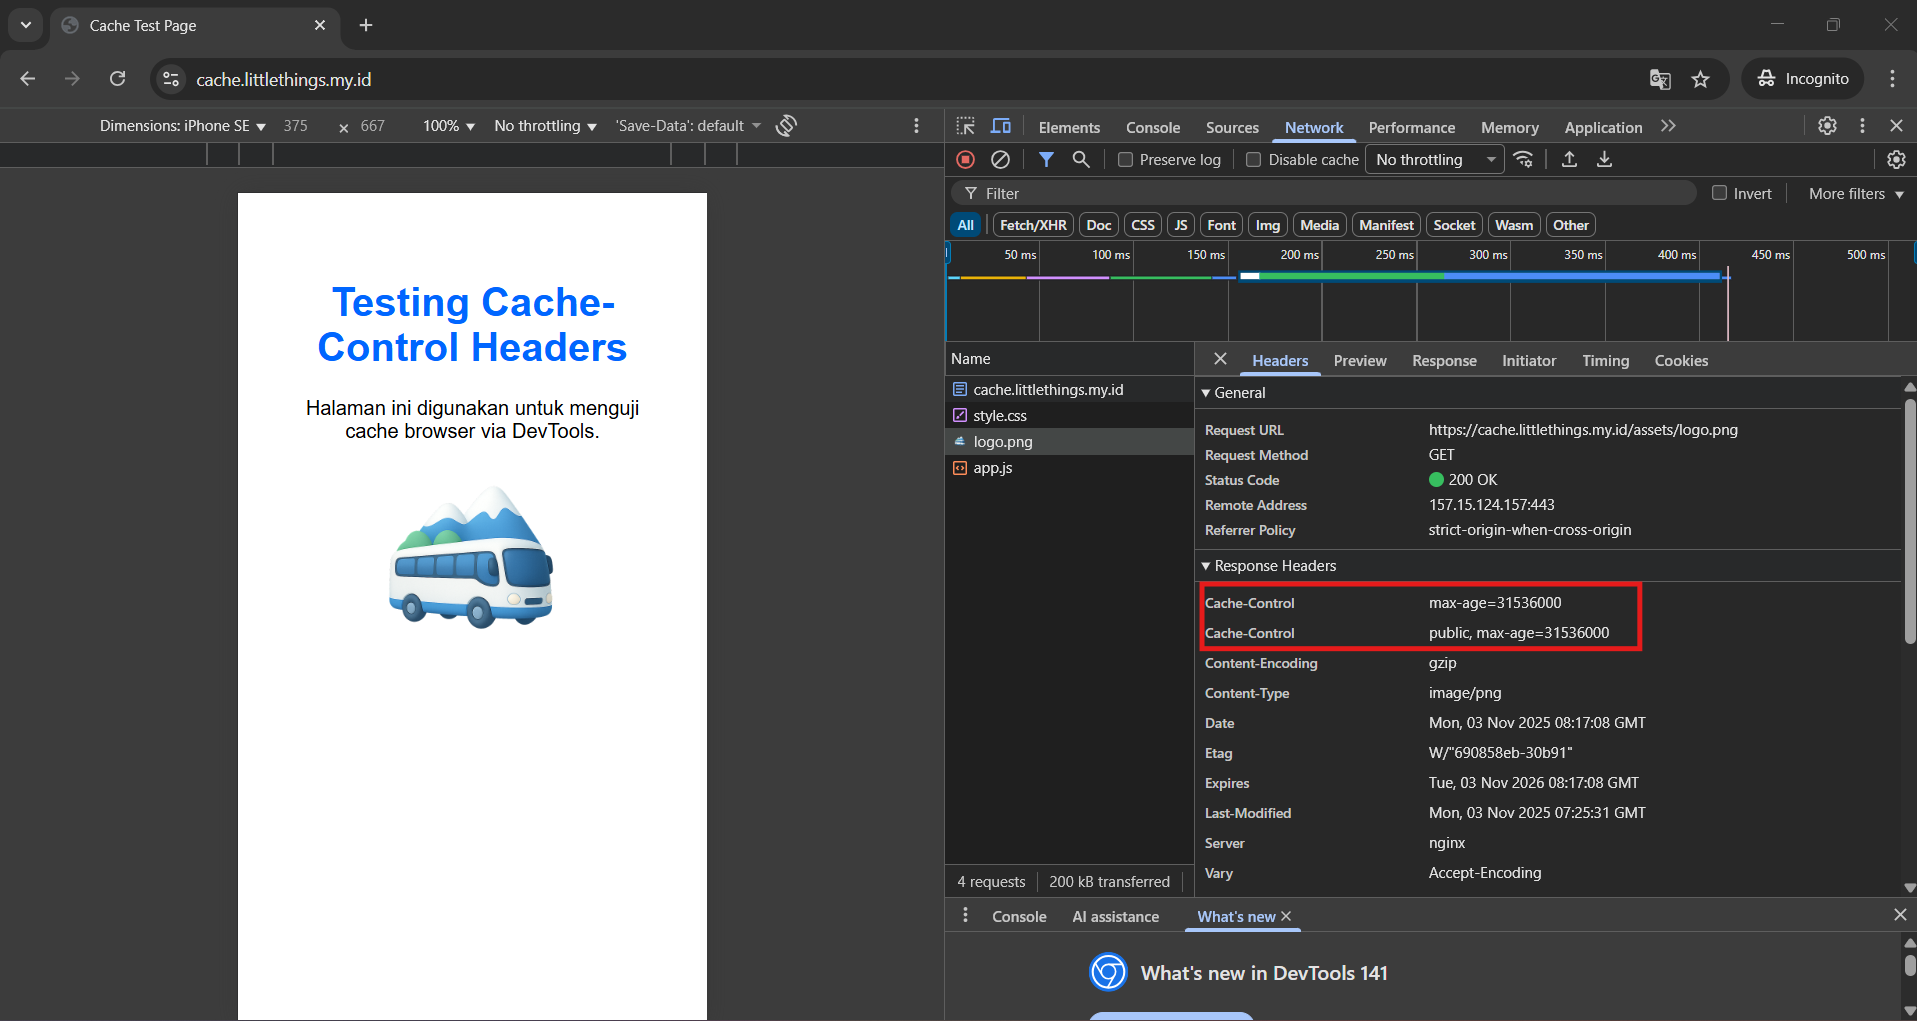Screen dimensions: 1917x1021
Task: Select cache.littlethings.my.id document request
Action: pos(1069,389)
